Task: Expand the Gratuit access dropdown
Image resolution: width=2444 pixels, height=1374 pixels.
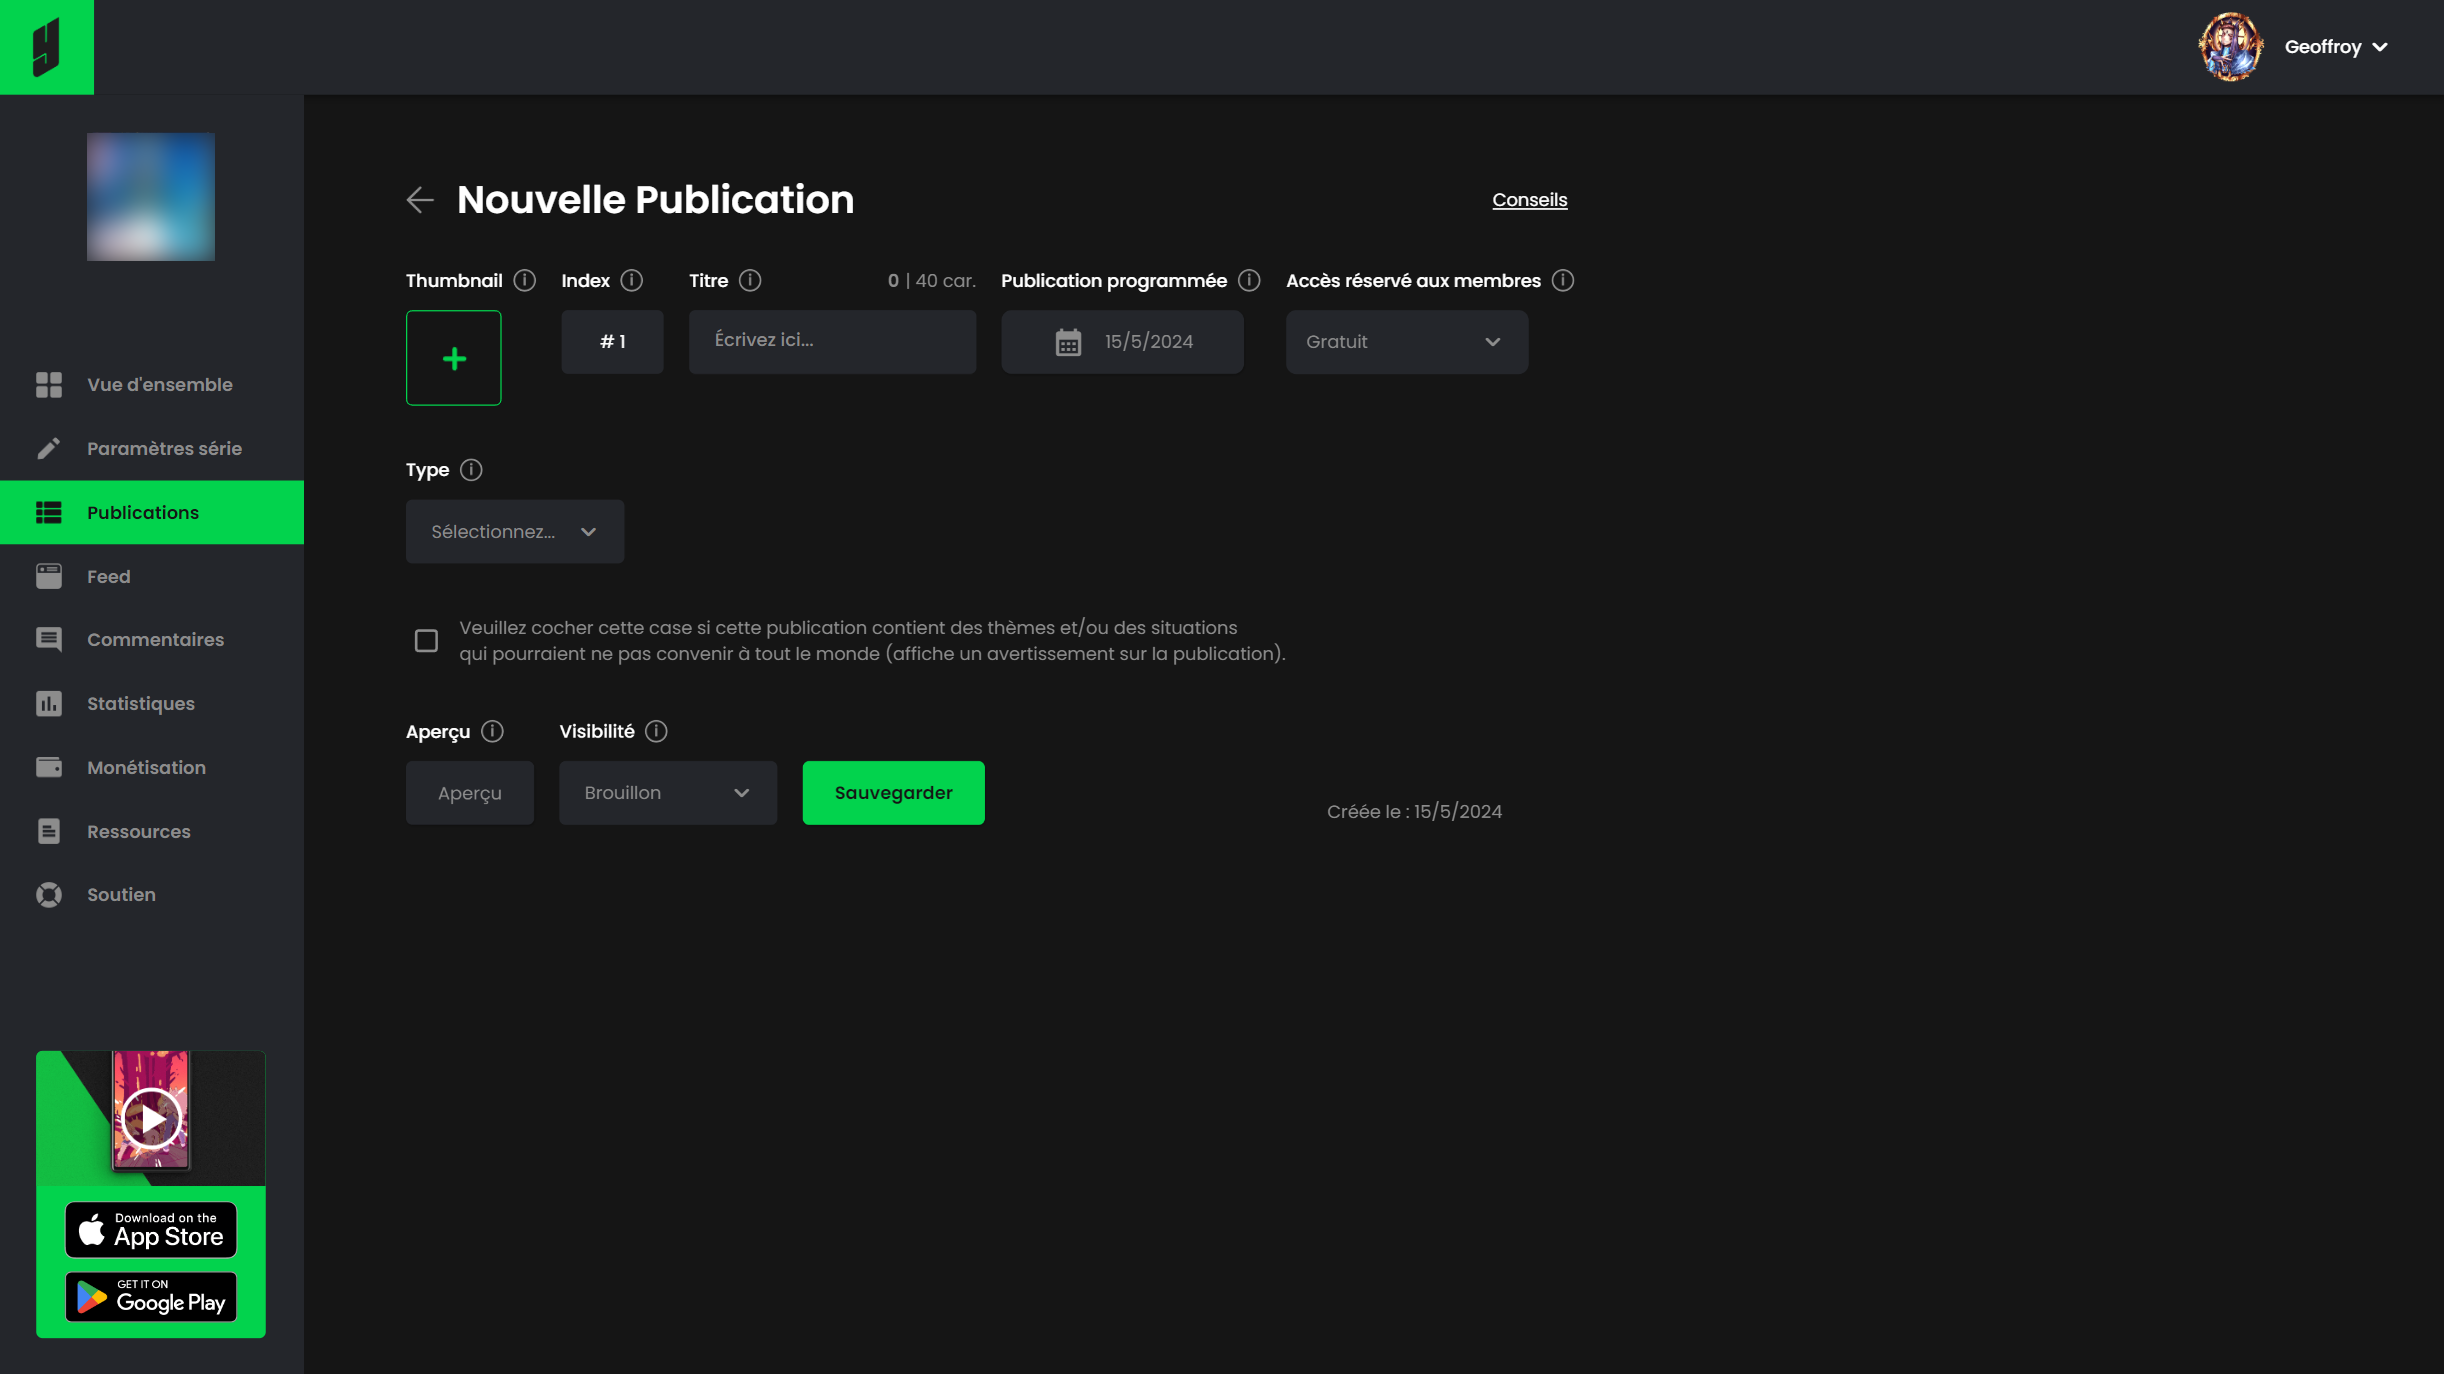Action: [x=1406, y=342]
